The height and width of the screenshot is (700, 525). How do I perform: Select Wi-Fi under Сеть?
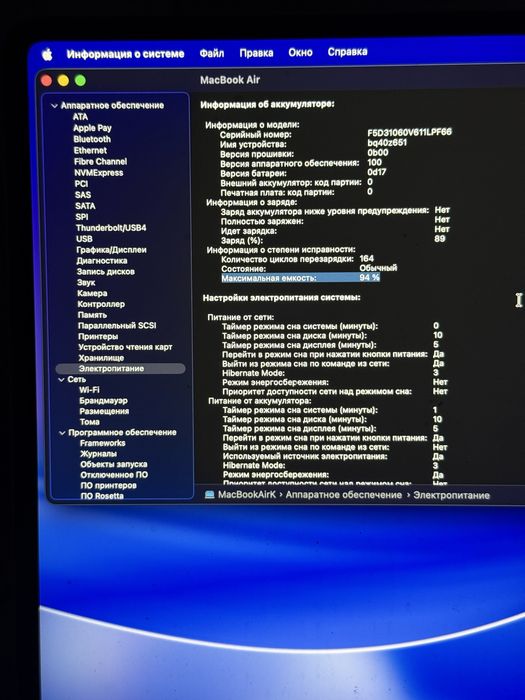[x=89, y=390]
